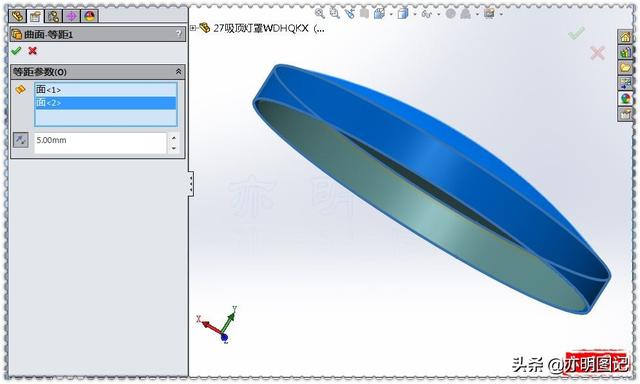
Task: Click the Section View icon
Action: [x=364, y=13]
